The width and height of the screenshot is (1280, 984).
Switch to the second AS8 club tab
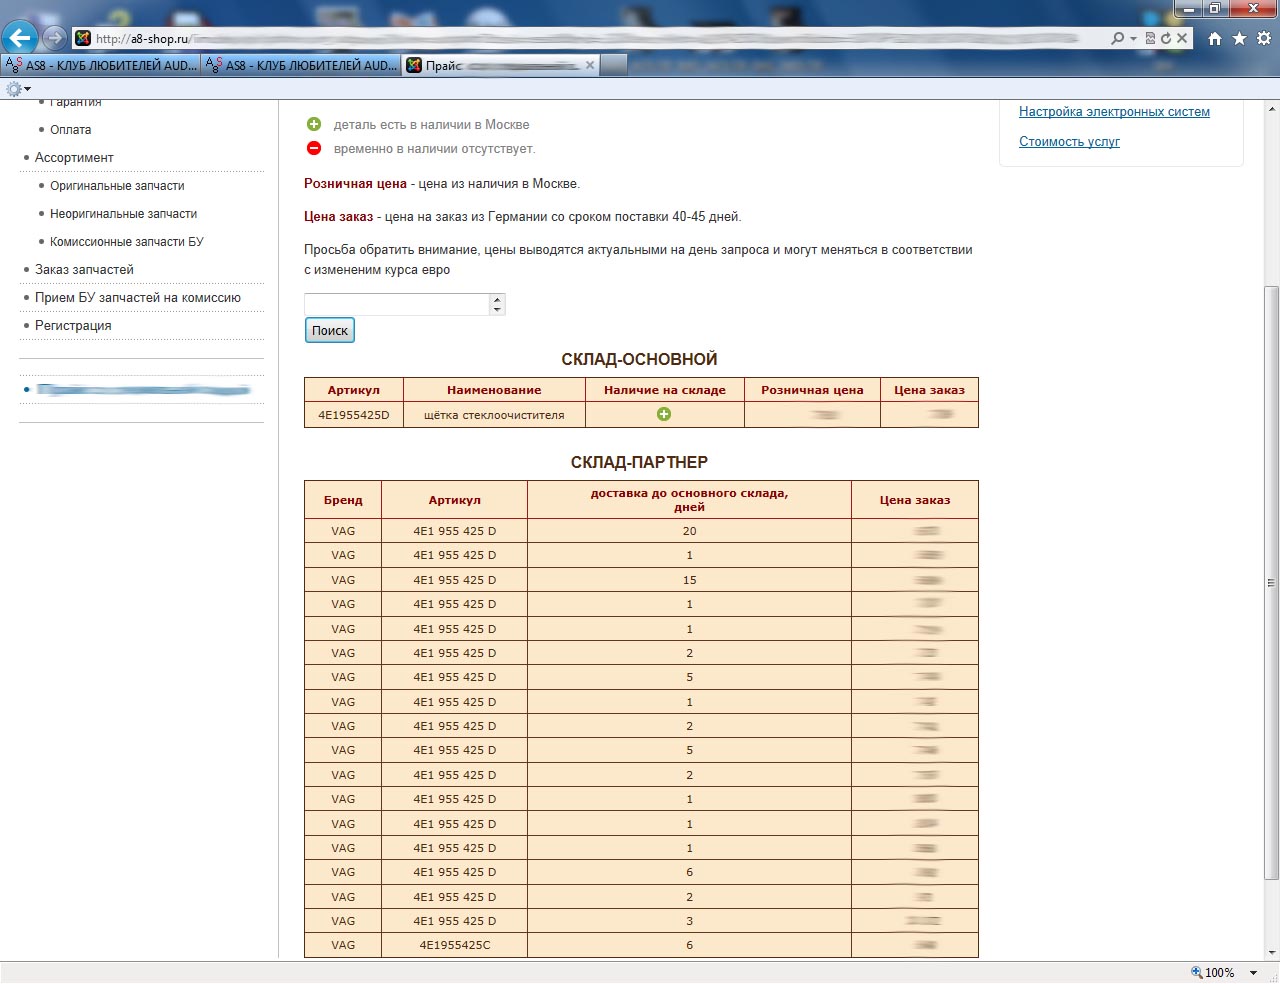[x=301, y=65]
